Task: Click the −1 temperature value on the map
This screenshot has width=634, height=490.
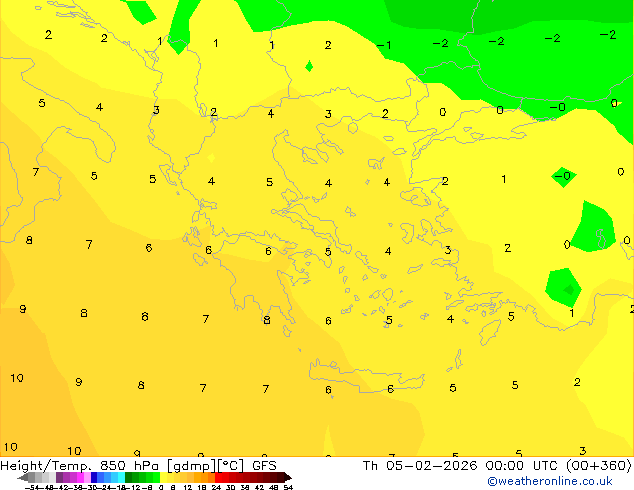Action: [384, 45]
